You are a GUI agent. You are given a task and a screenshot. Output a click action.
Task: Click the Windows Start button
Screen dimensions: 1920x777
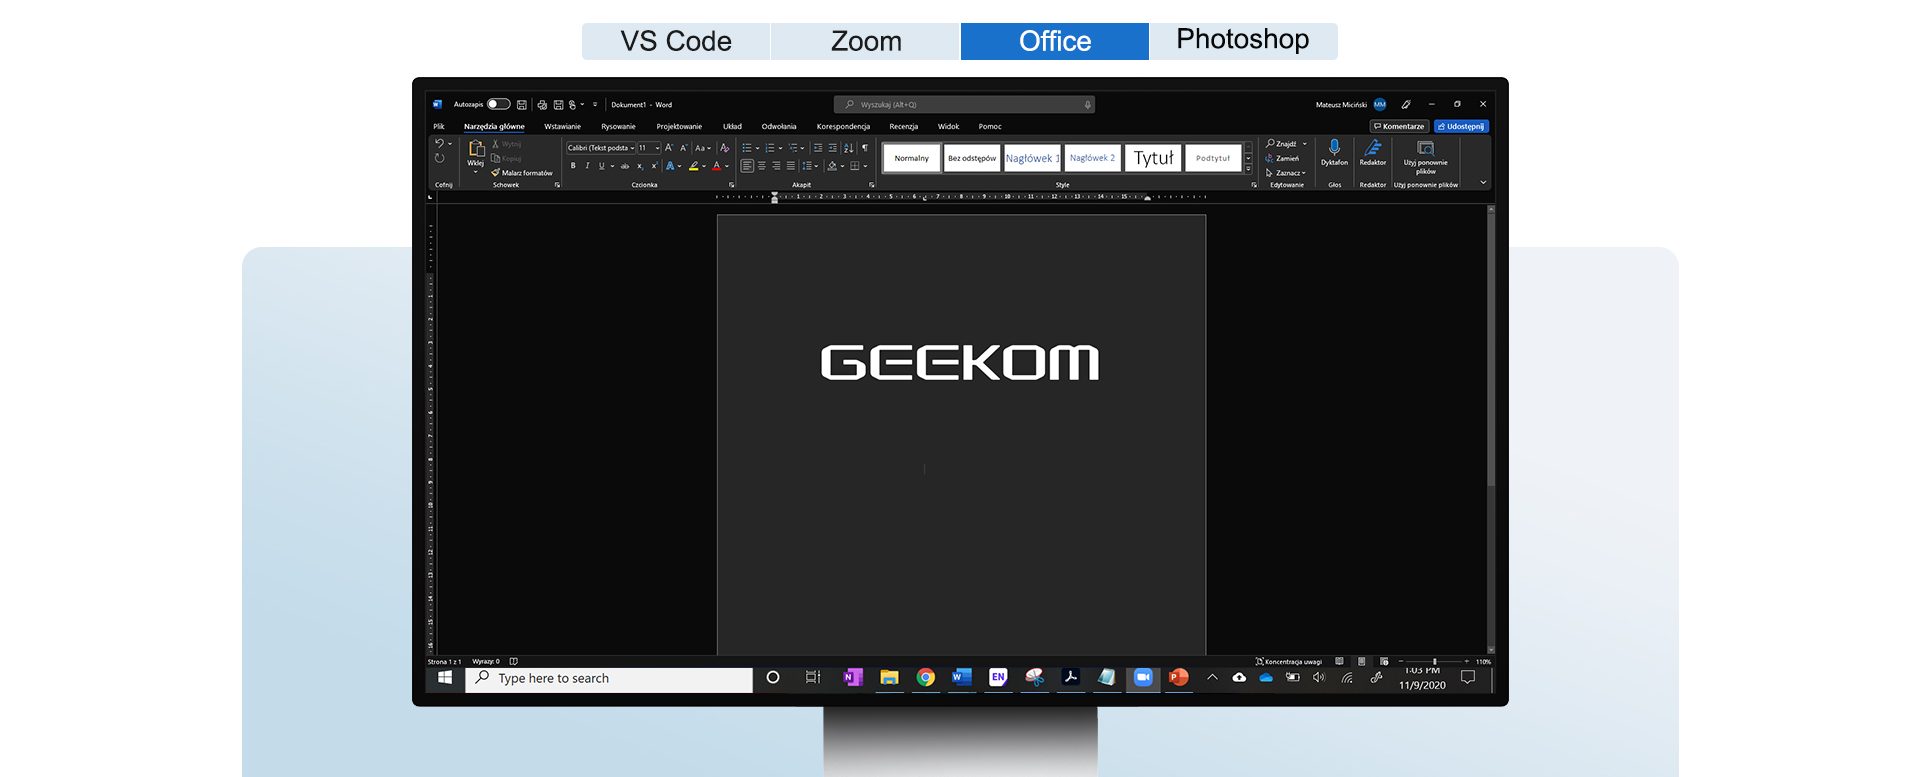click(x=445, y=678)
